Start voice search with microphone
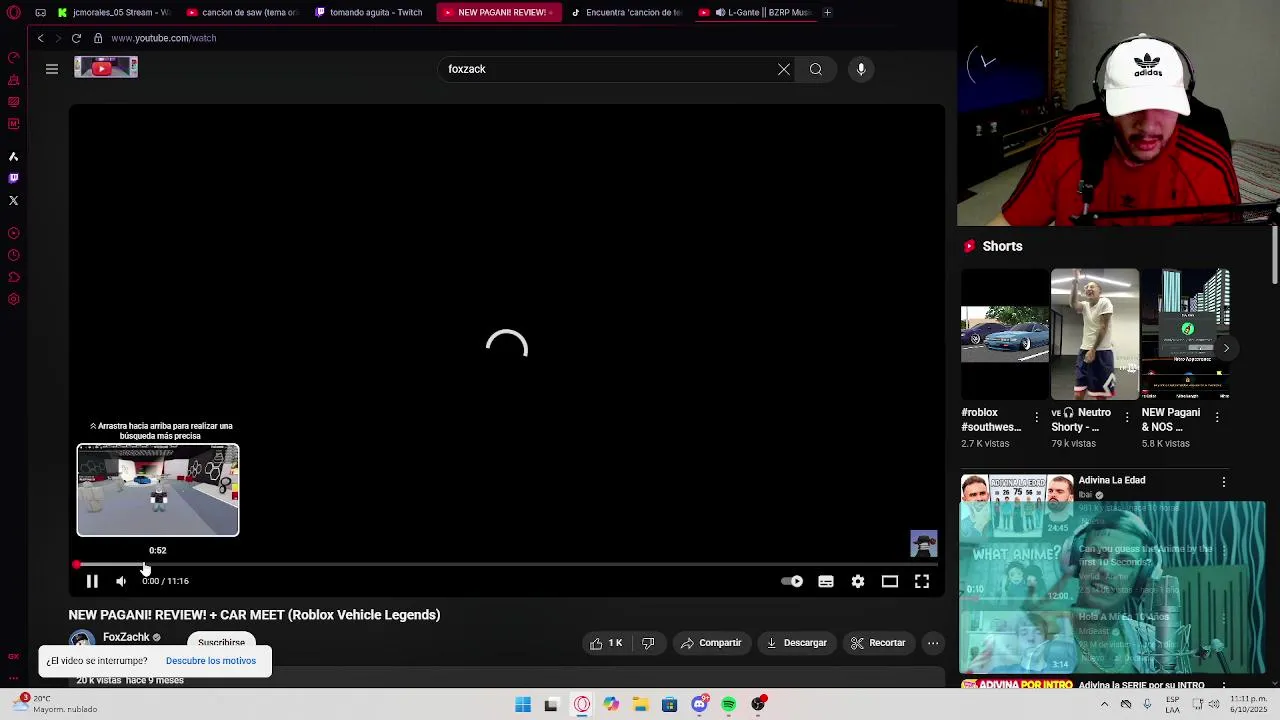The image size is (1280, 720). [861, 69]
